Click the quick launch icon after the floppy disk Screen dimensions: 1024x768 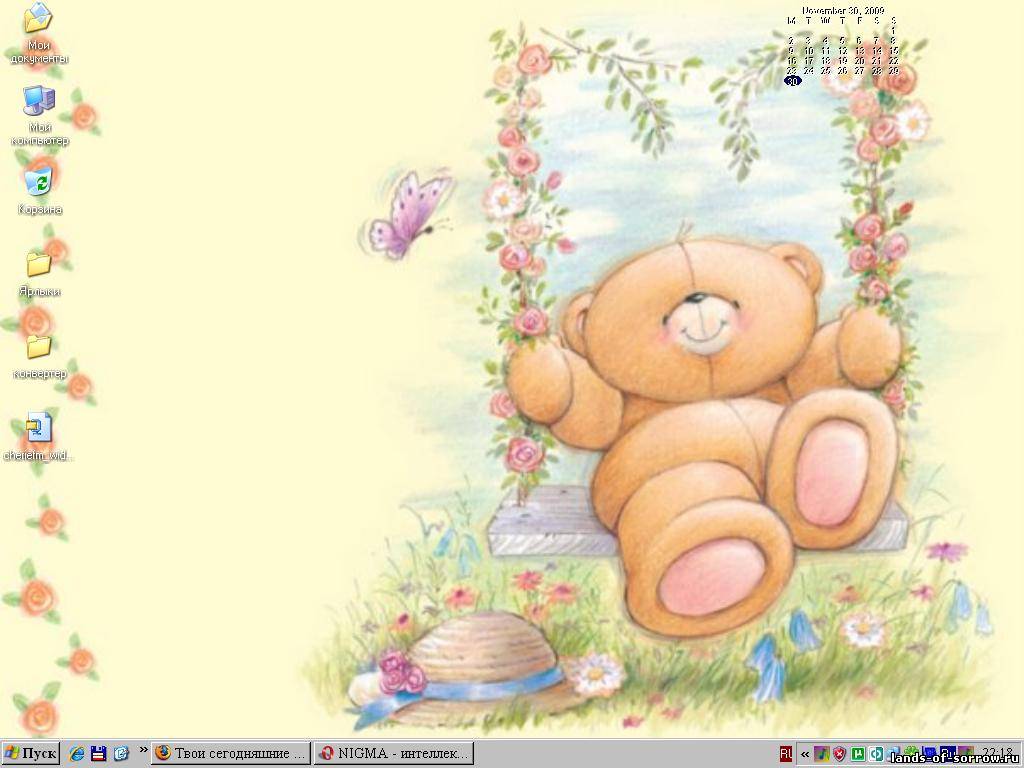[121, 754]
